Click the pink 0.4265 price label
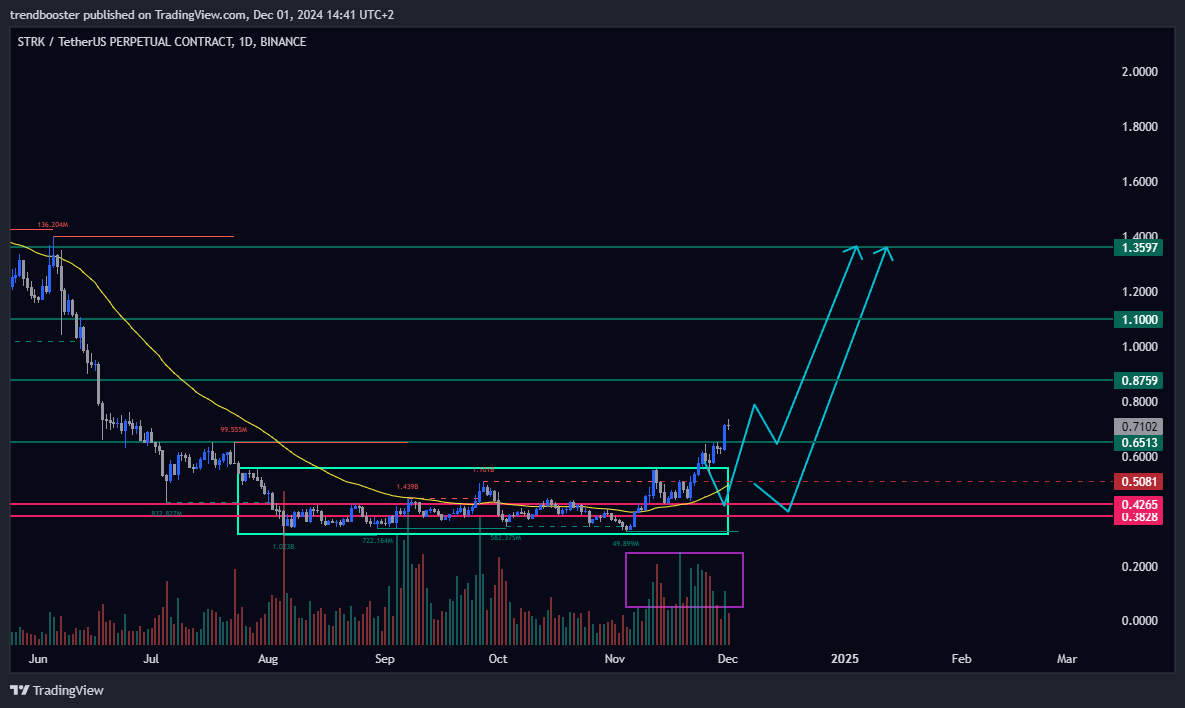Image resolution: width=1185 pixels, height=708 pixels. 1139,504
